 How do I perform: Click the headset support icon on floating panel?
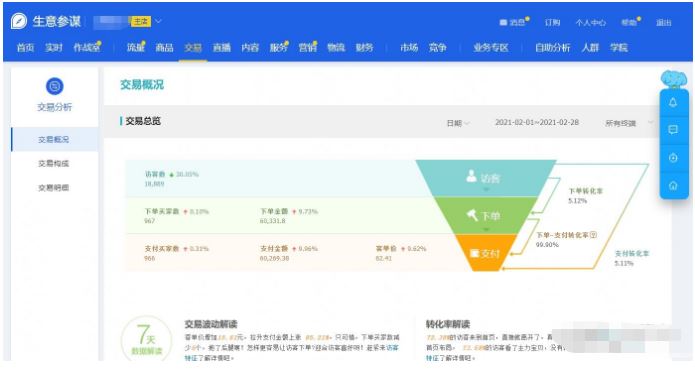pos(673,158)
